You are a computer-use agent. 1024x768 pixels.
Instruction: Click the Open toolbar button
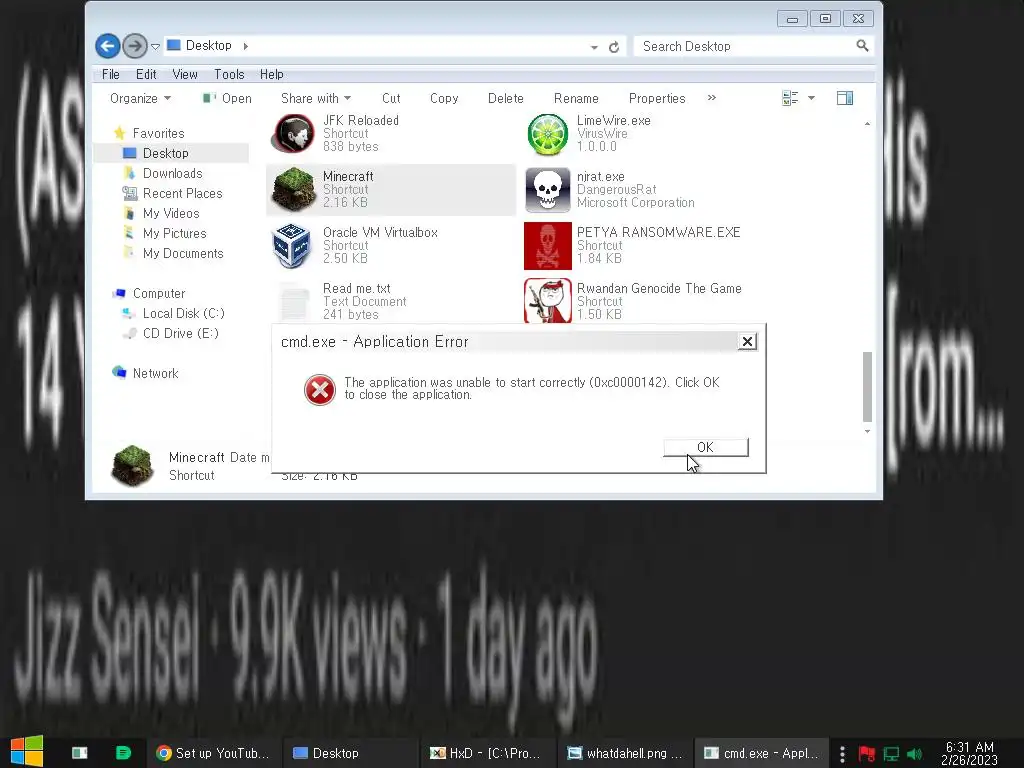click(227, 99)
